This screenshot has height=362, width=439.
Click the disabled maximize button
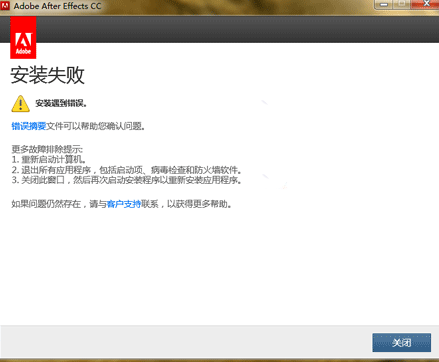(402, 4)
